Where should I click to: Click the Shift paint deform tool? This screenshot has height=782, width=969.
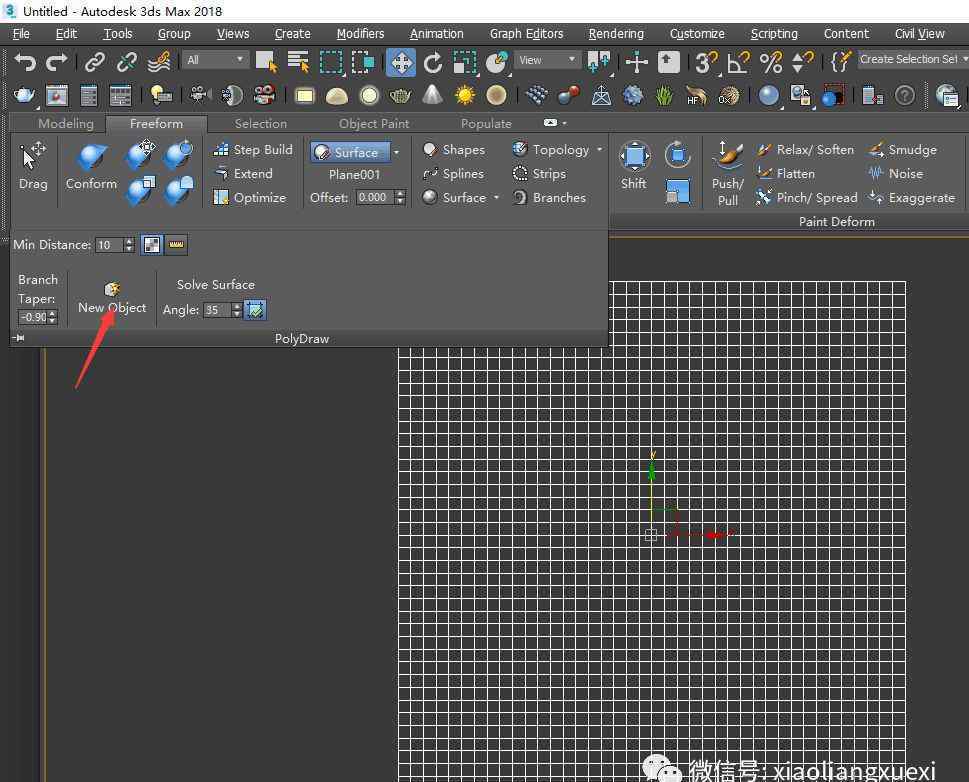(634, 166)
